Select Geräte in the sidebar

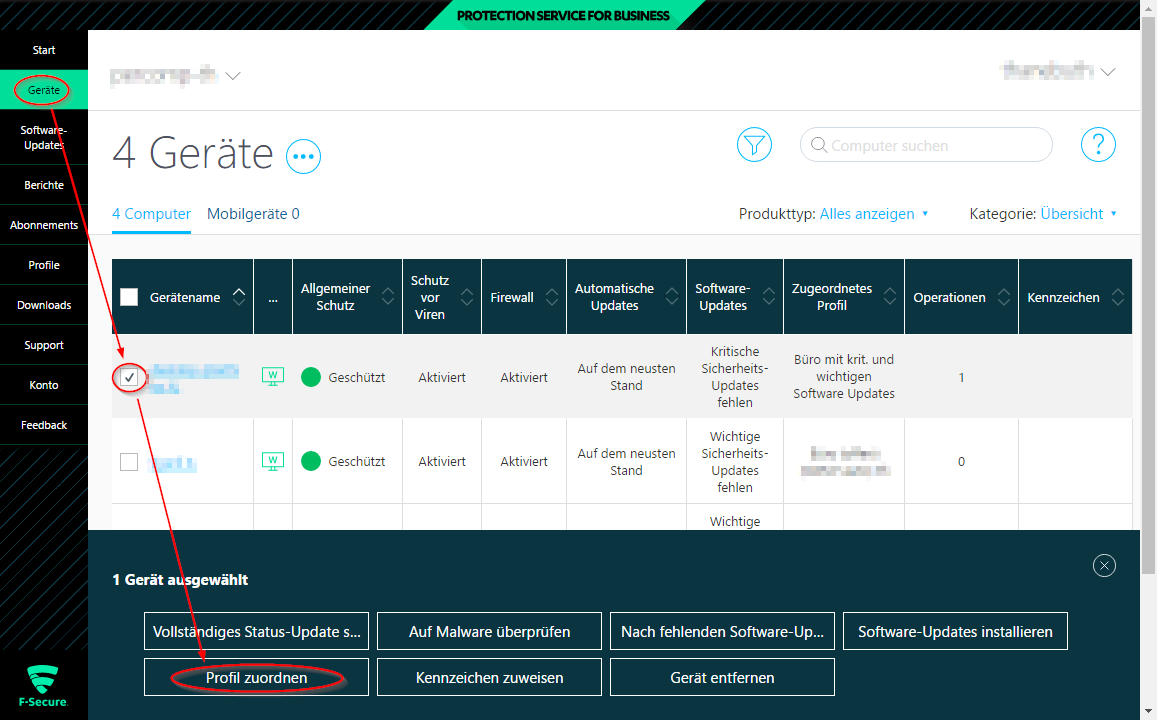44,90
